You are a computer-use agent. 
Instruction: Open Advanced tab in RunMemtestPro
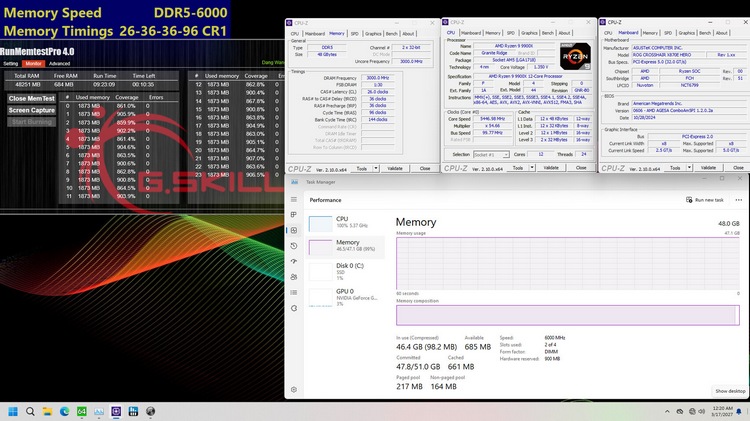tap(59, 63)
